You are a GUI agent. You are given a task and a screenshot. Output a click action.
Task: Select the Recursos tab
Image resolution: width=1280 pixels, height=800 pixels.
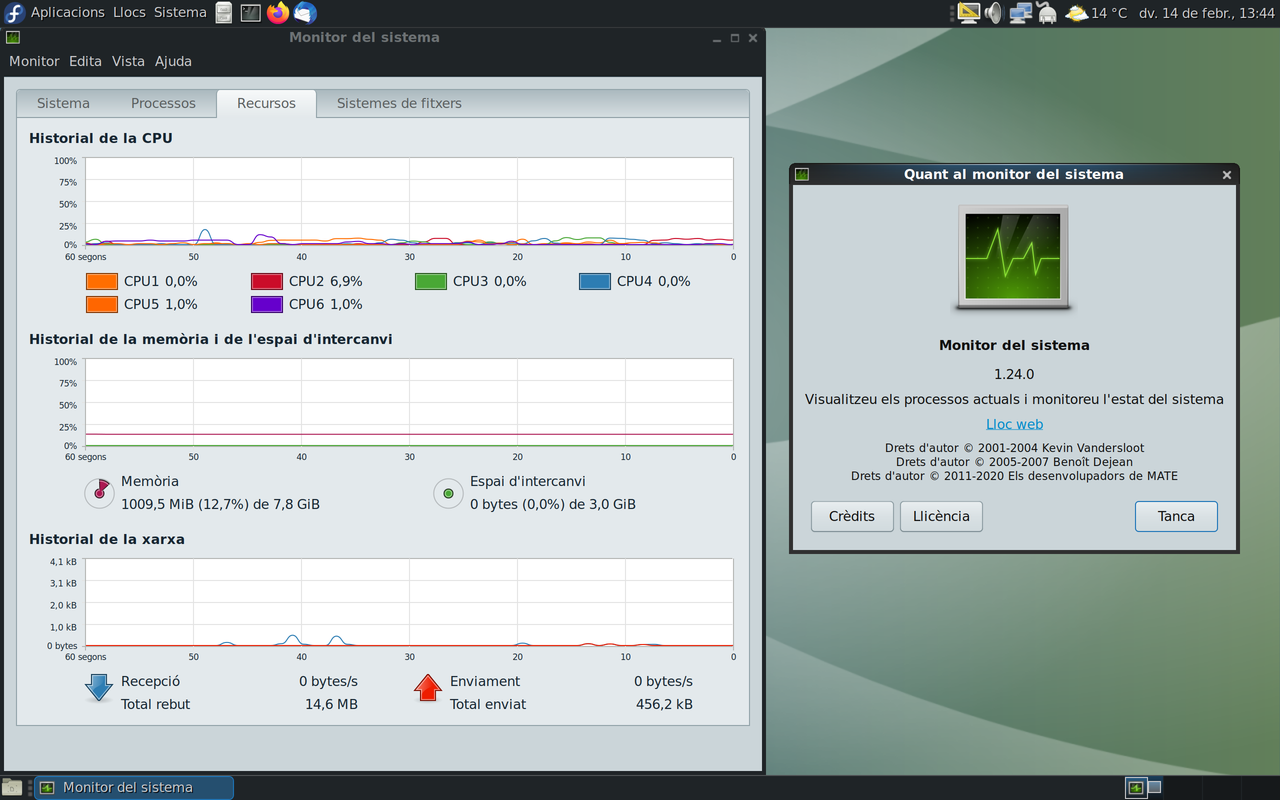coord(266,103)
